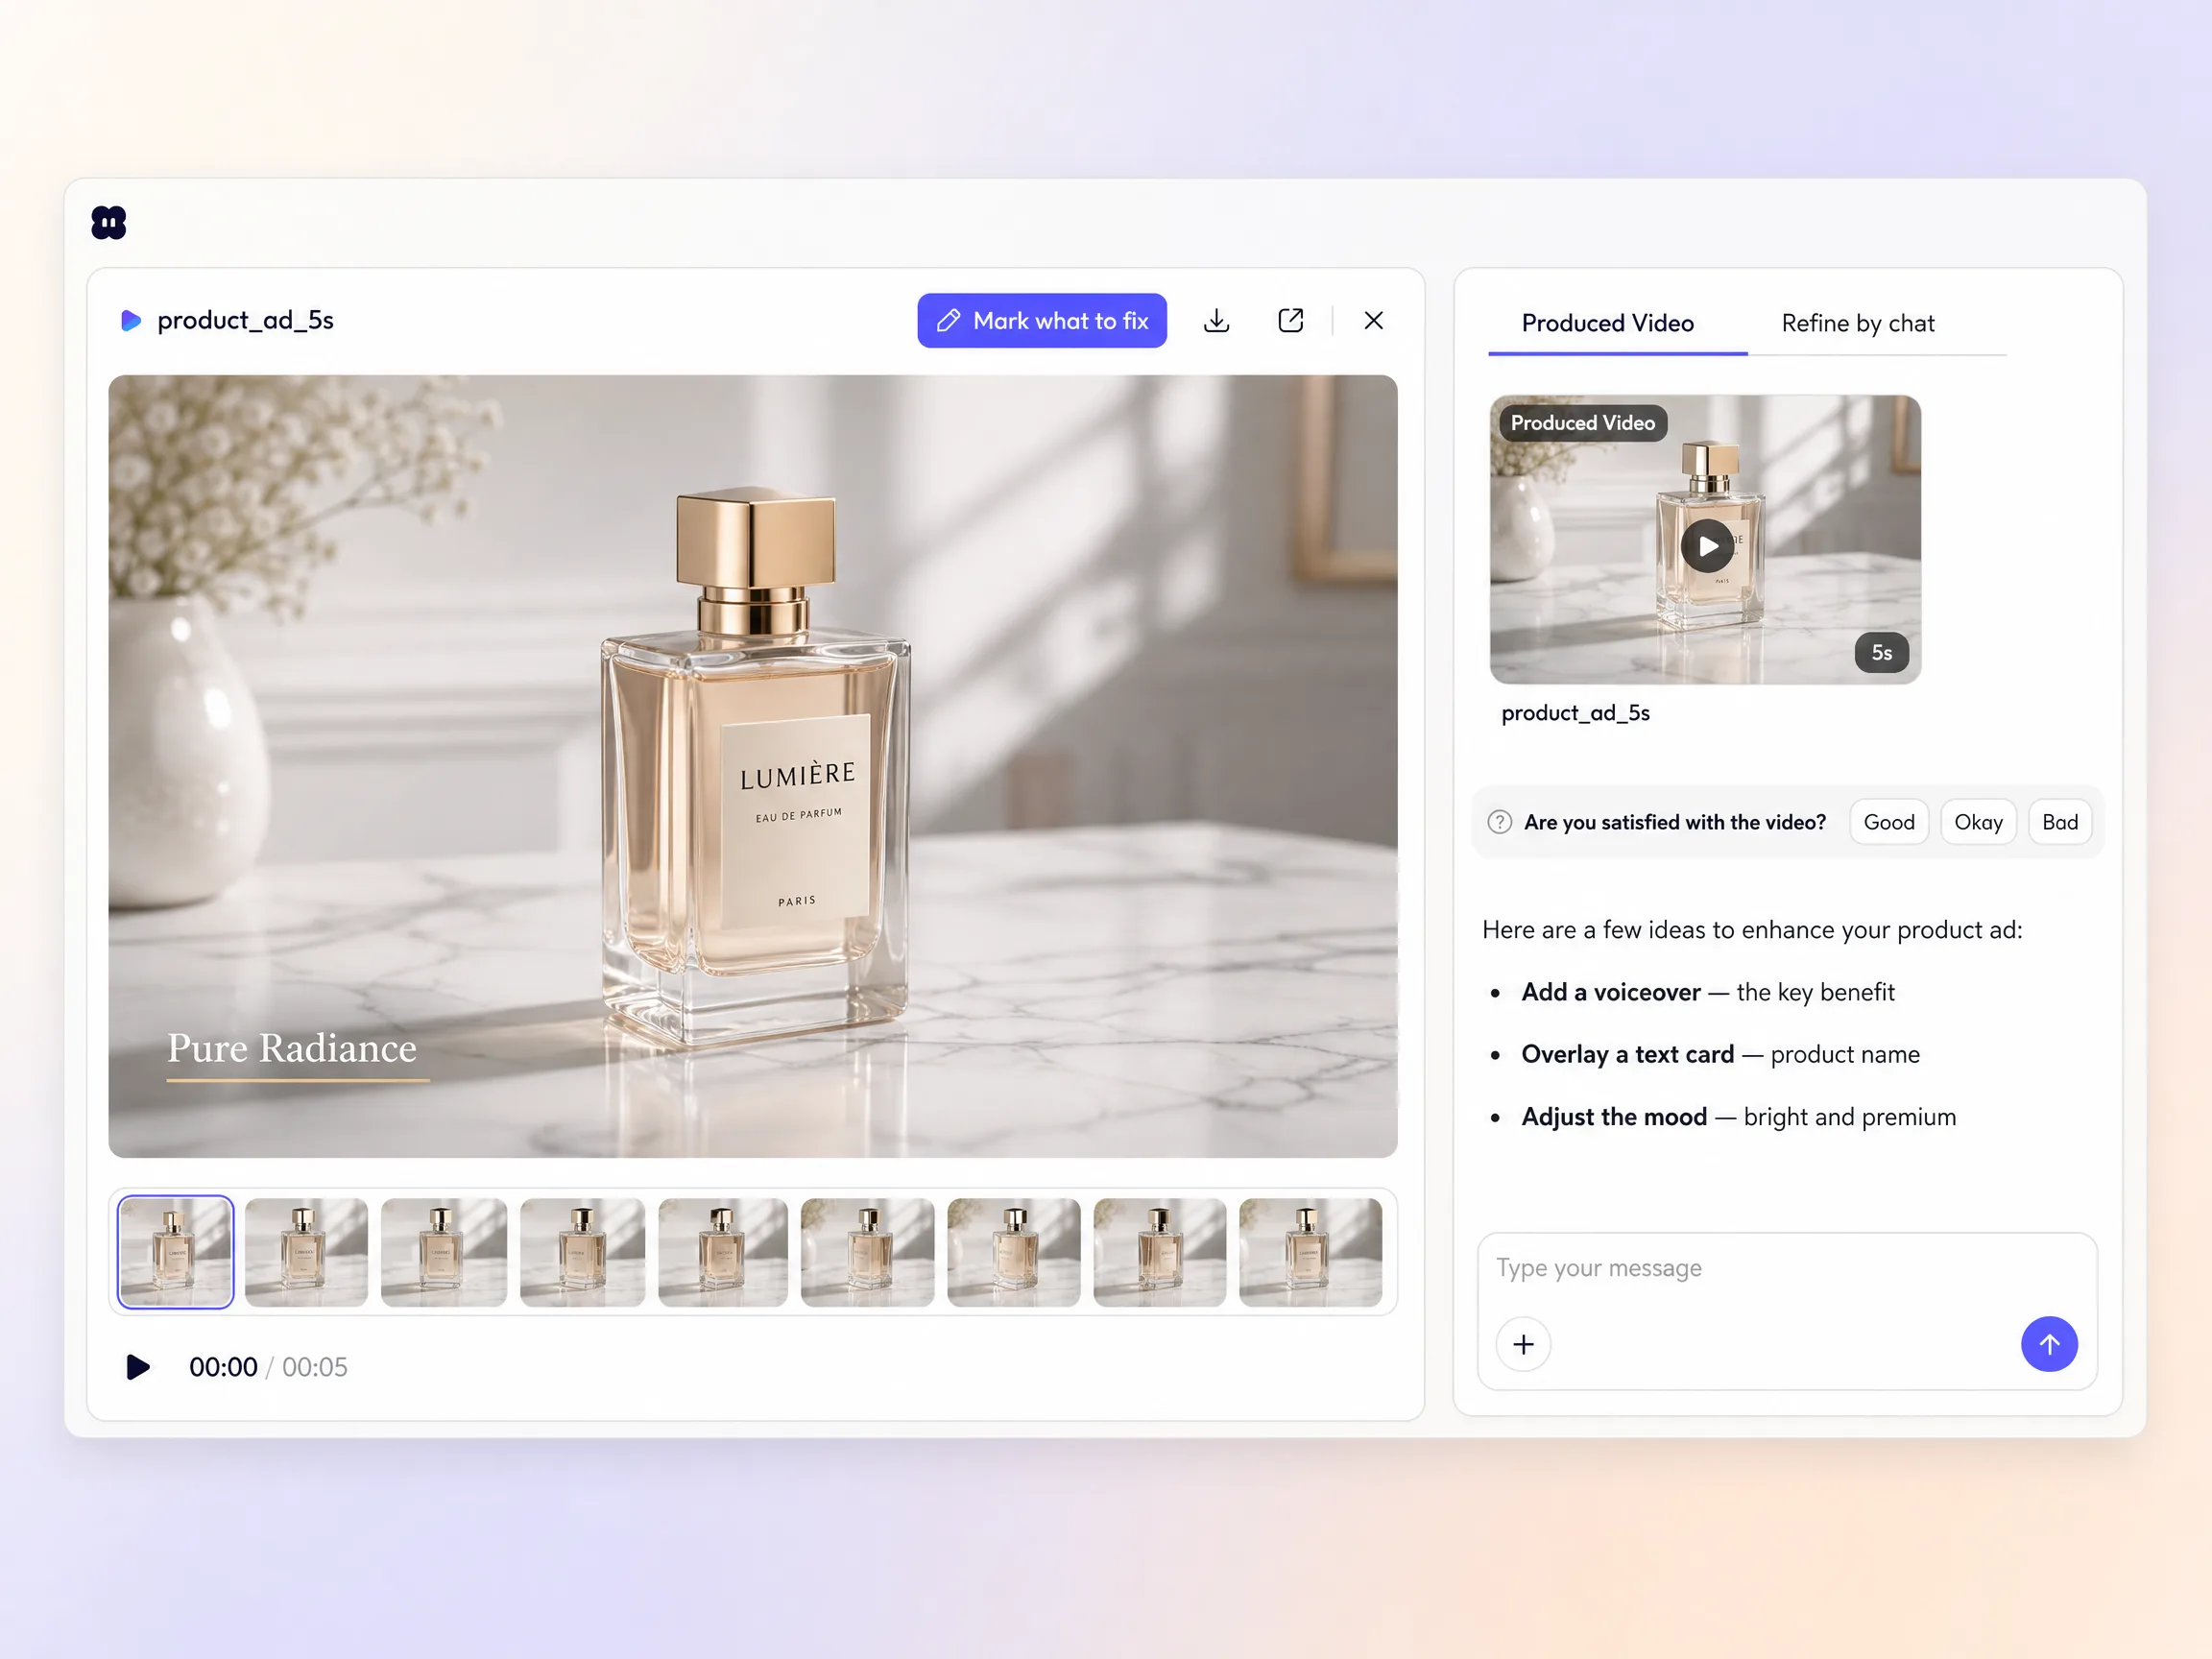Click the plus attachment button

[x=1523, y=1344]
